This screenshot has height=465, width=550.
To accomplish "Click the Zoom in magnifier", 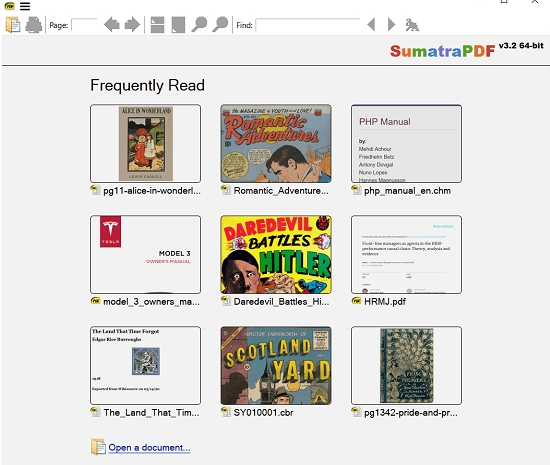I will click(220, 25).
